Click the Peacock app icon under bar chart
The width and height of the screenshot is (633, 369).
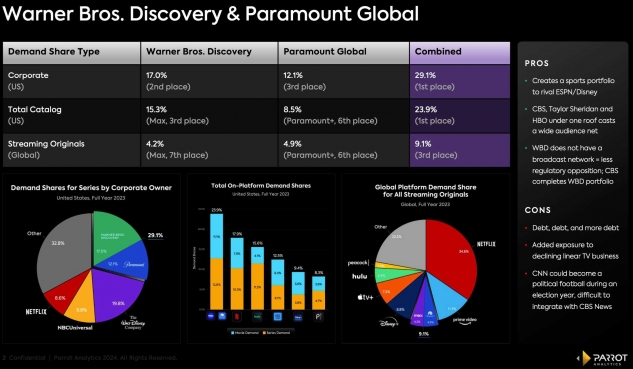tap(319, 317)
